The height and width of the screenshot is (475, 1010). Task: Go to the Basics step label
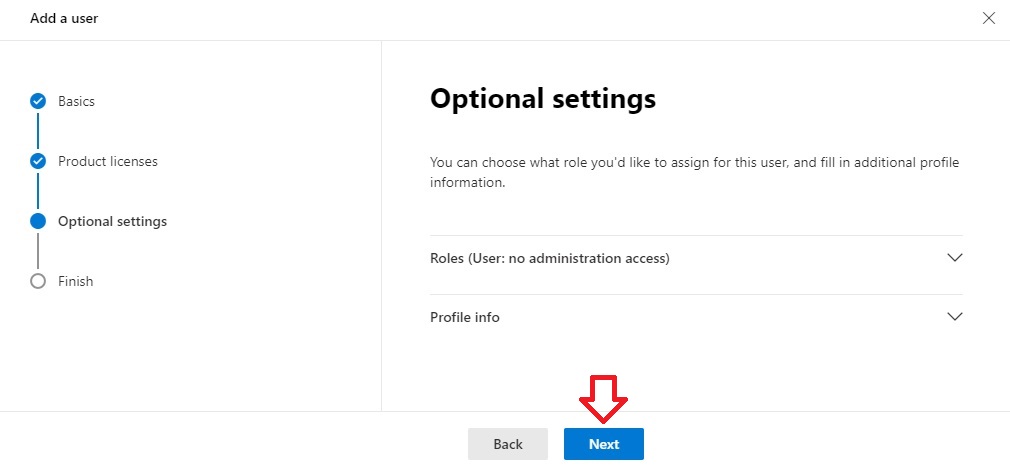(x=76, y=101)
